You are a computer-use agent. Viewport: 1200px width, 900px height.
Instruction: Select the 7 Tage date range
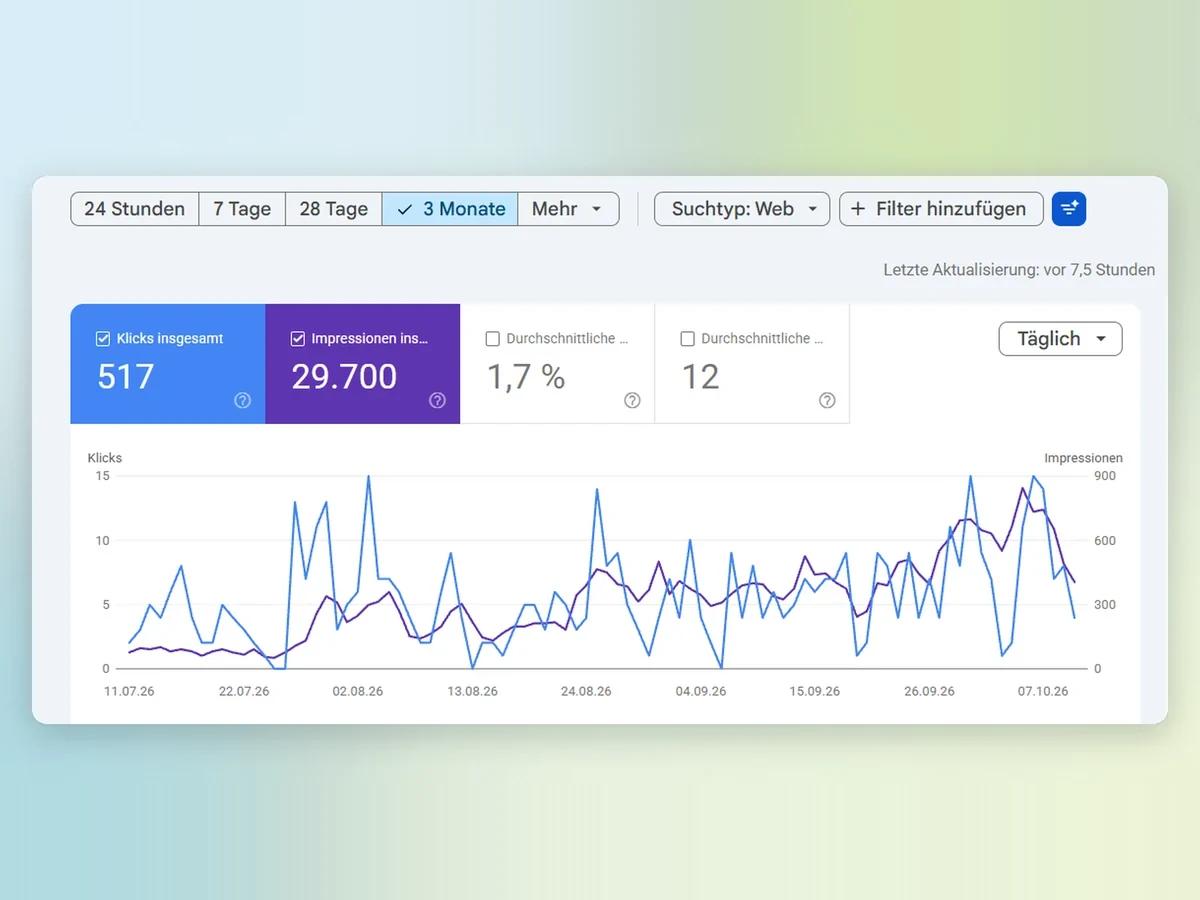[242, 209]
